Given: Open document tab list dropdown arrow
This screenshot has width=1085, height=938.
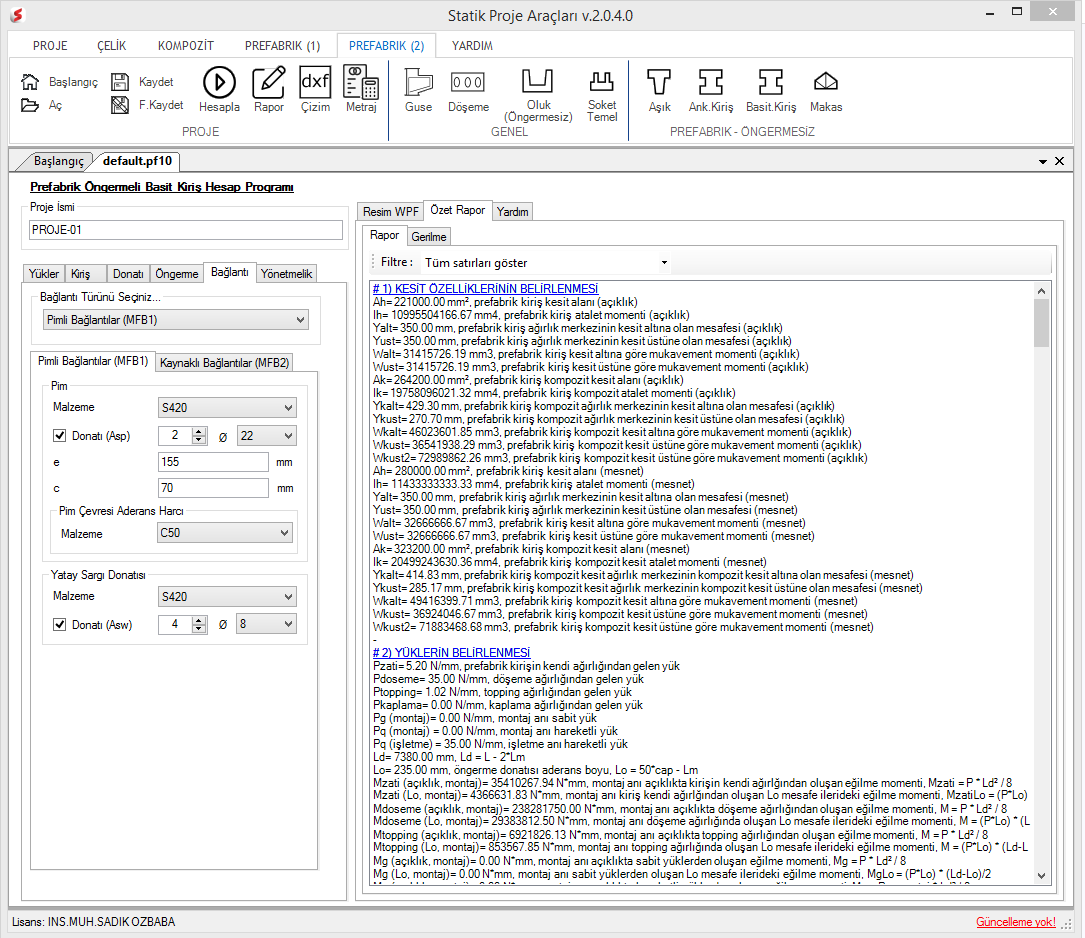Looking at the screenshot, I should tap(1043, 161).
